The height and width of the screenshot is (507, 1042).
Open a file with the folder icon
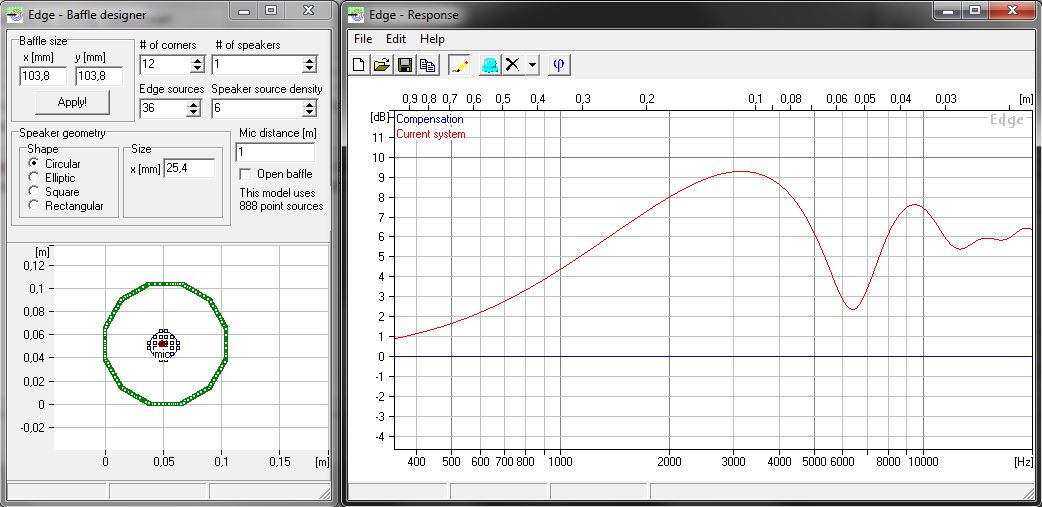[381, 65]
